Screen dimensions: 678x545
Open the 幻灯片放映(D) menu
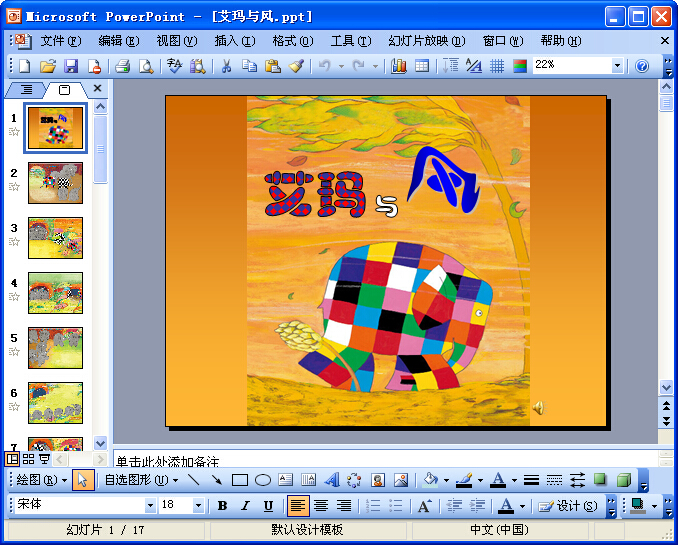[x=427, y=41]
